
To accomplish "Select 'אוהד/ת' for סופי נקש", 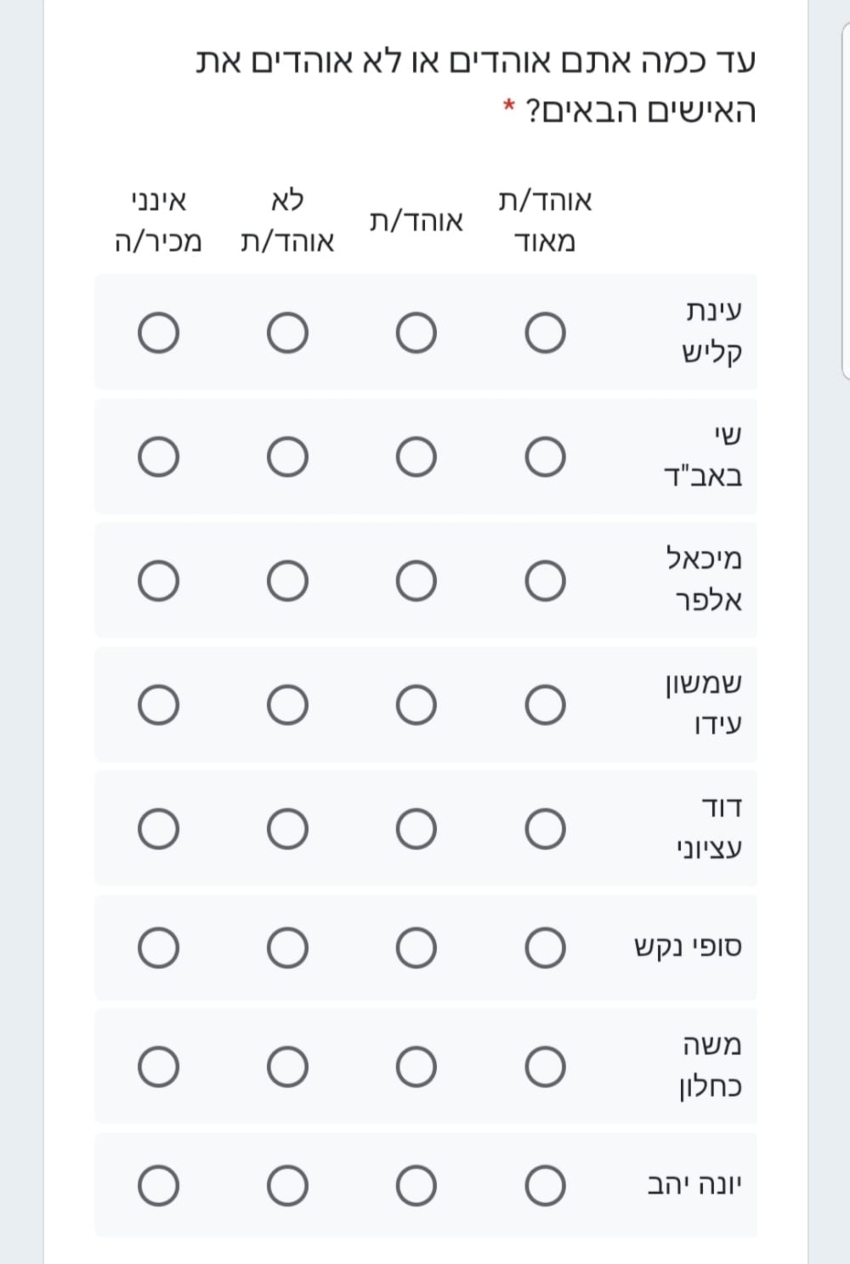I will pyautogui.click(x=416, y=947).
